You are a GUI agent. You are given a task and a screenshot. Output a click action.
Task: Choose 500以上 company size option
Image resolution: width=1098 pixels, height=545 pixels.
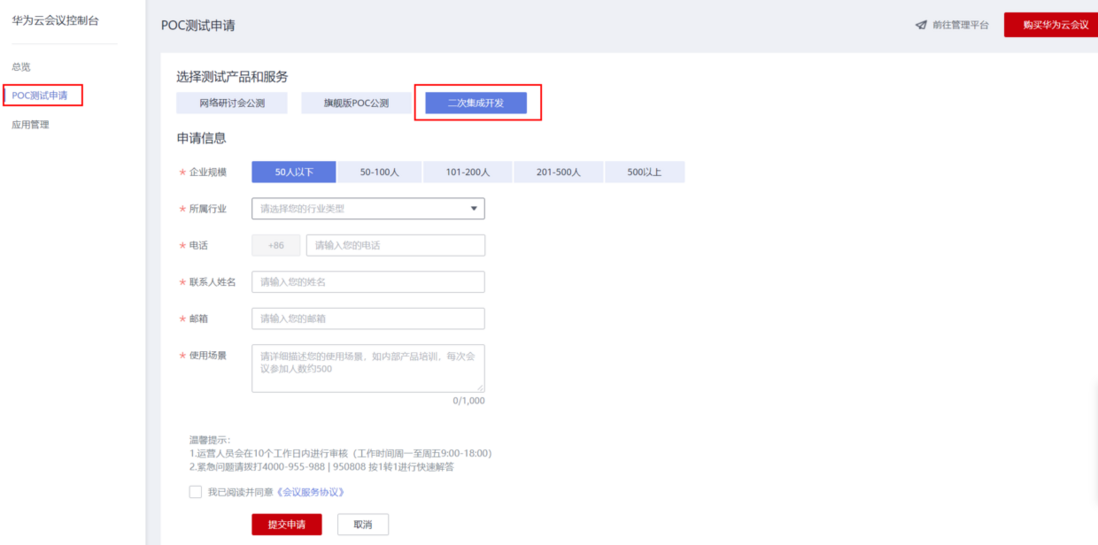[x=645, y=172]
